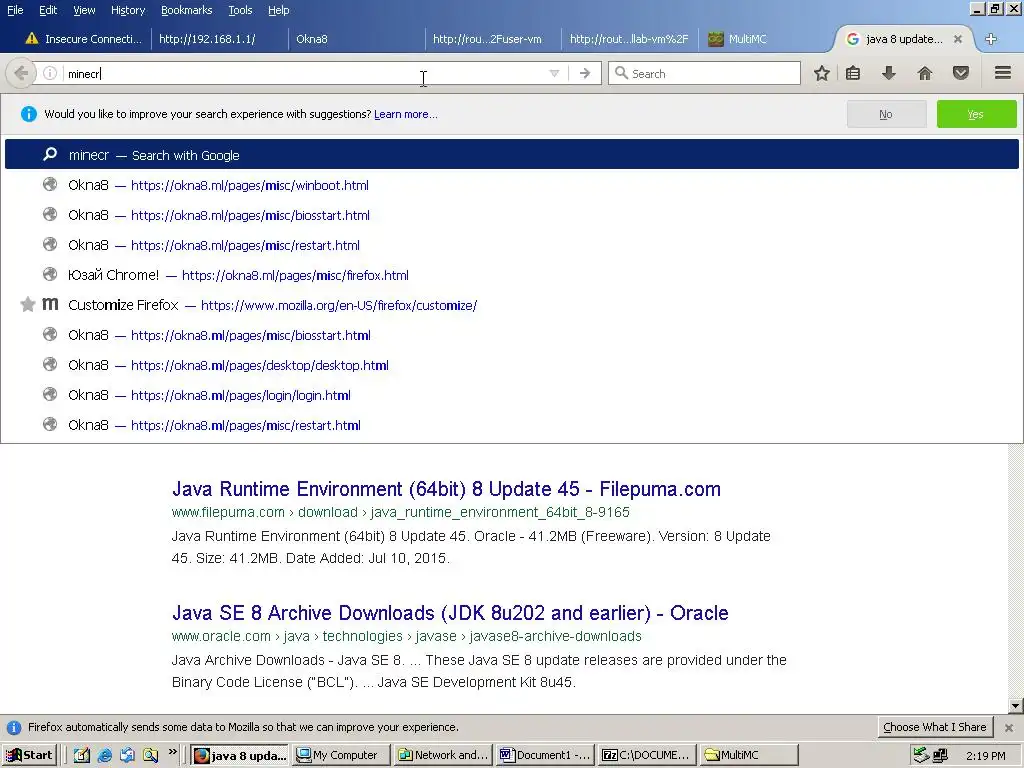Open the Downloads arrow icon
This screenshot has width=1024, height=768.
888,73
